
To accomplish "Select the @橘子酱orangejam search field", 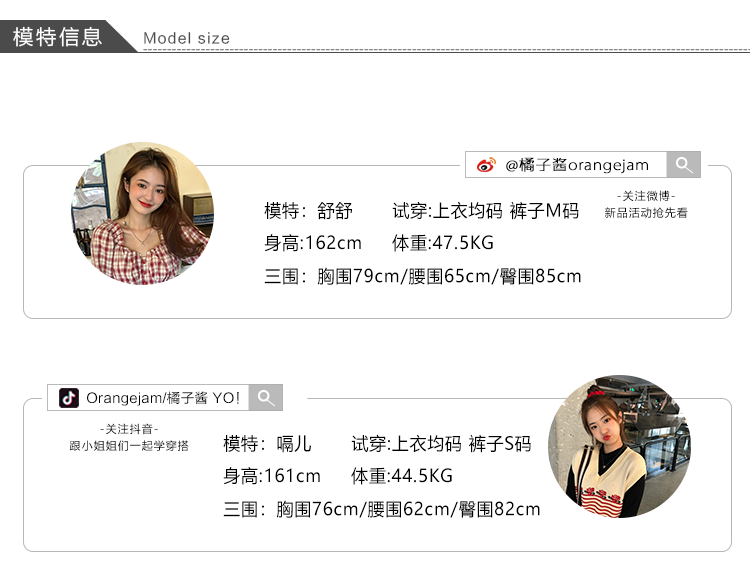I will click(577, 165).
